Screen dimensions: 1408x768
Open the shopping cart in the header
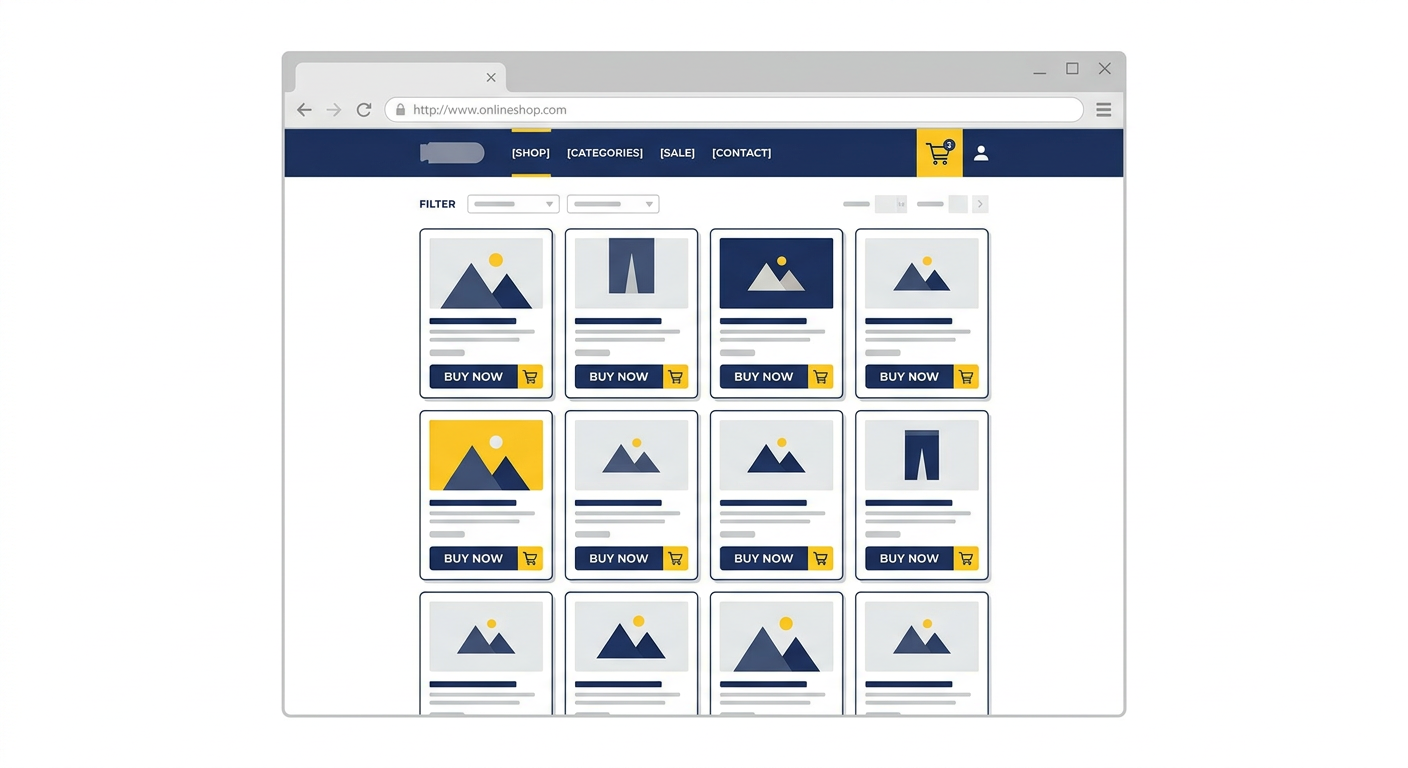coord(940,153)
